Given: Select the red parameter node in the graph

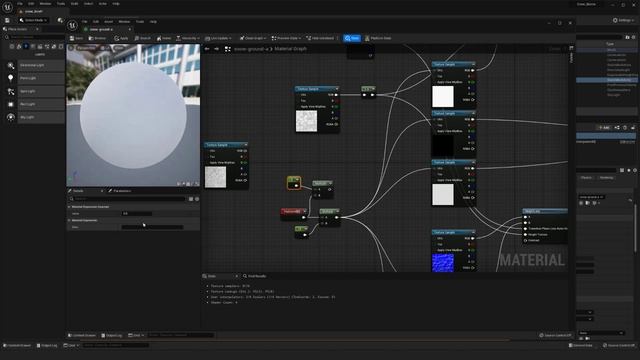Looking at the screenshot, I should click(x=293, y=214).
